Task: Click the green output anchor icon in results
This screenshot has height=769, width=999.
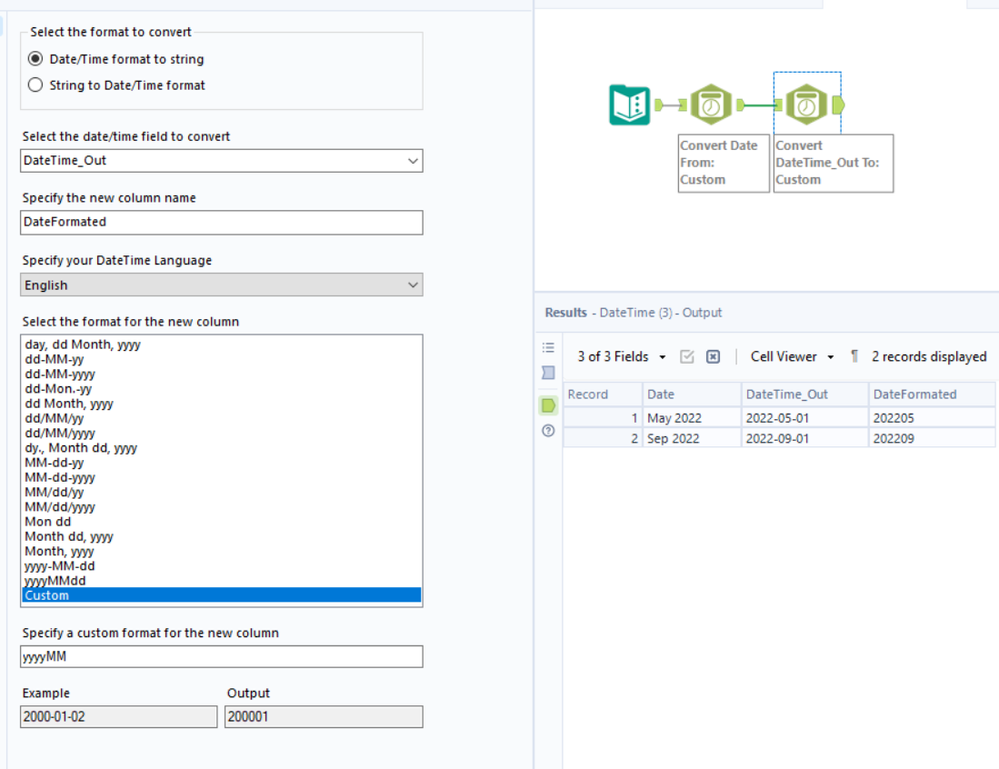Action: pos(548,405)
